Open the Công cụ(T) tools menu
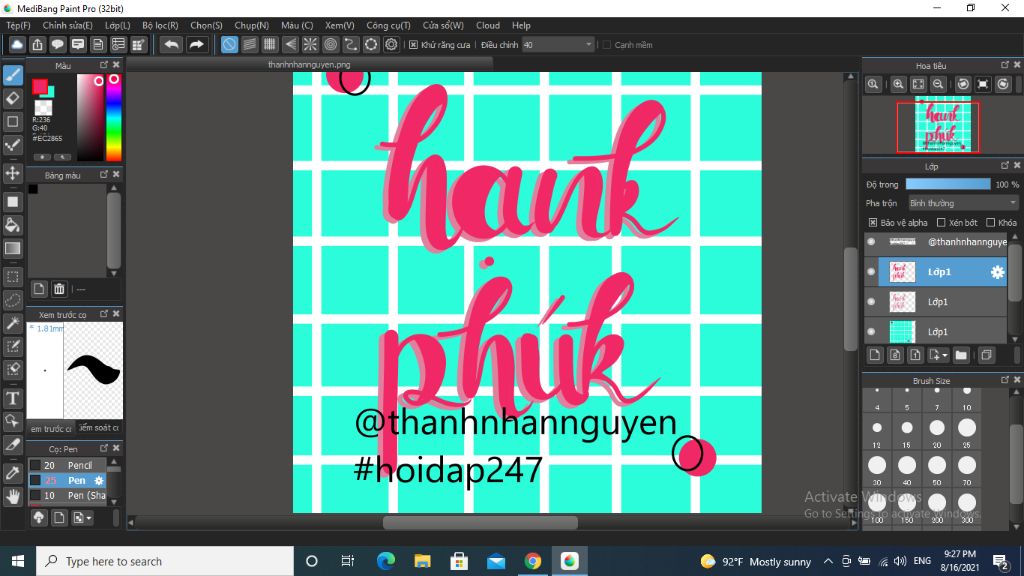 click(388, 25)
